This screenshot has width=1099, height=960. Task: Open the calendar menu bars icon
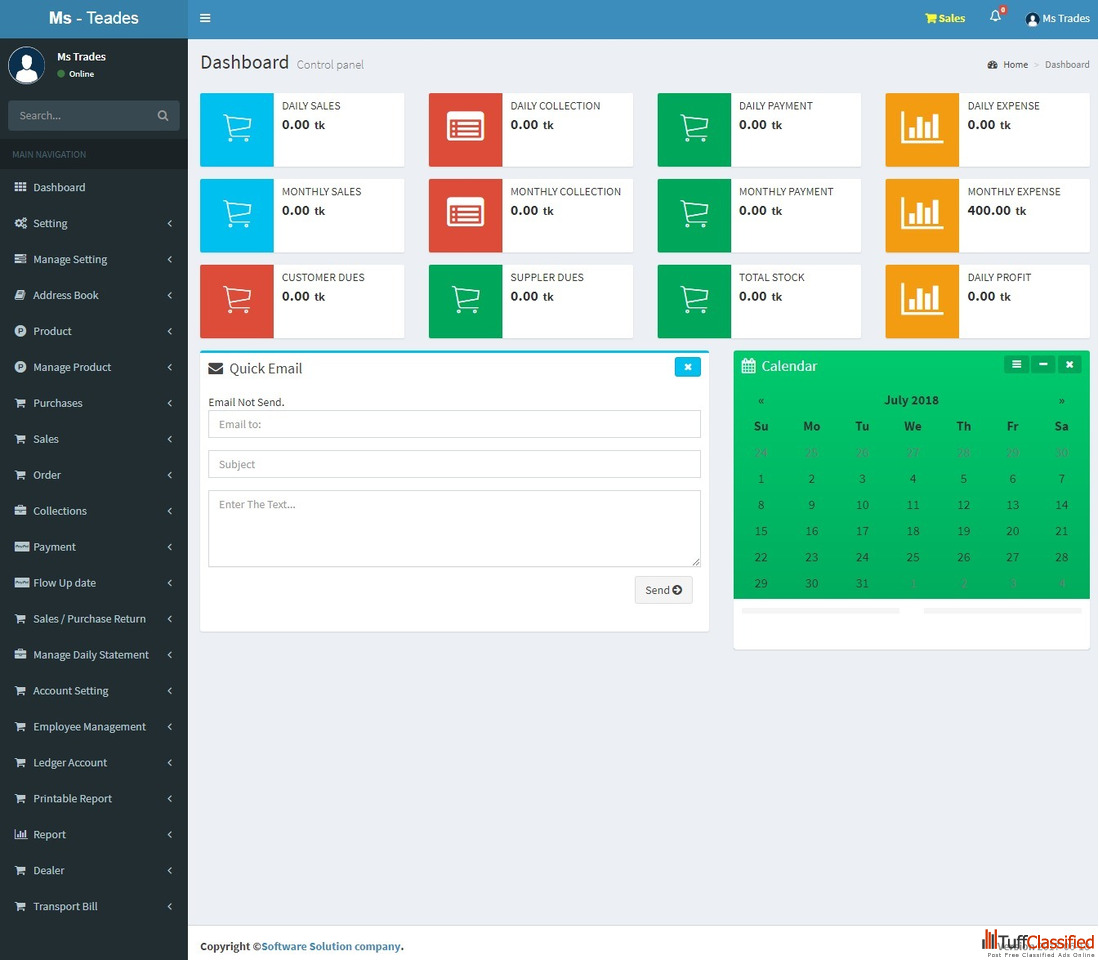[x=1016, y=365]
